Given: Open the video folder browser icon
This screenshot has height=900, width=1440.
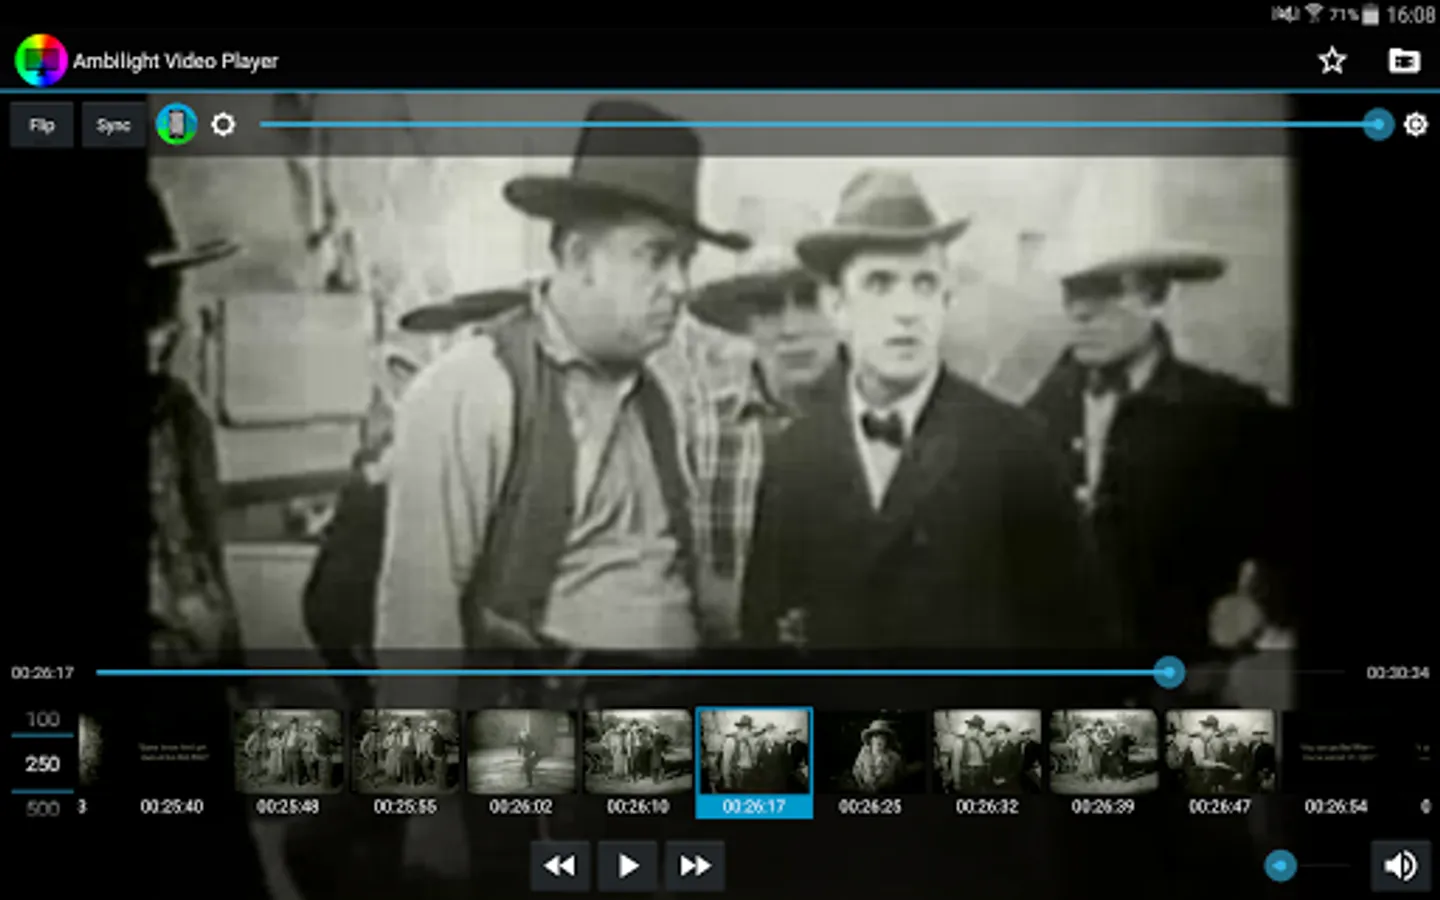Looking at the screenshot, I should click(1404, 61).
